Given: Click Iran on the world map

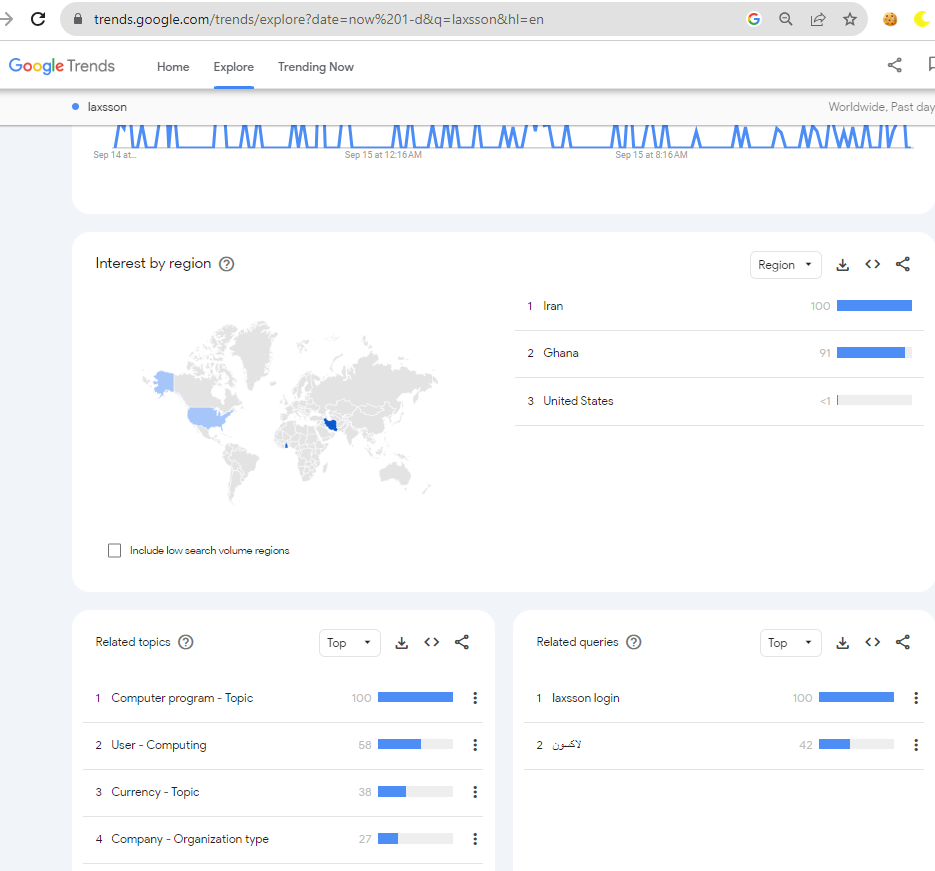Looking at the screenshot, I should [x=331, y=424].
